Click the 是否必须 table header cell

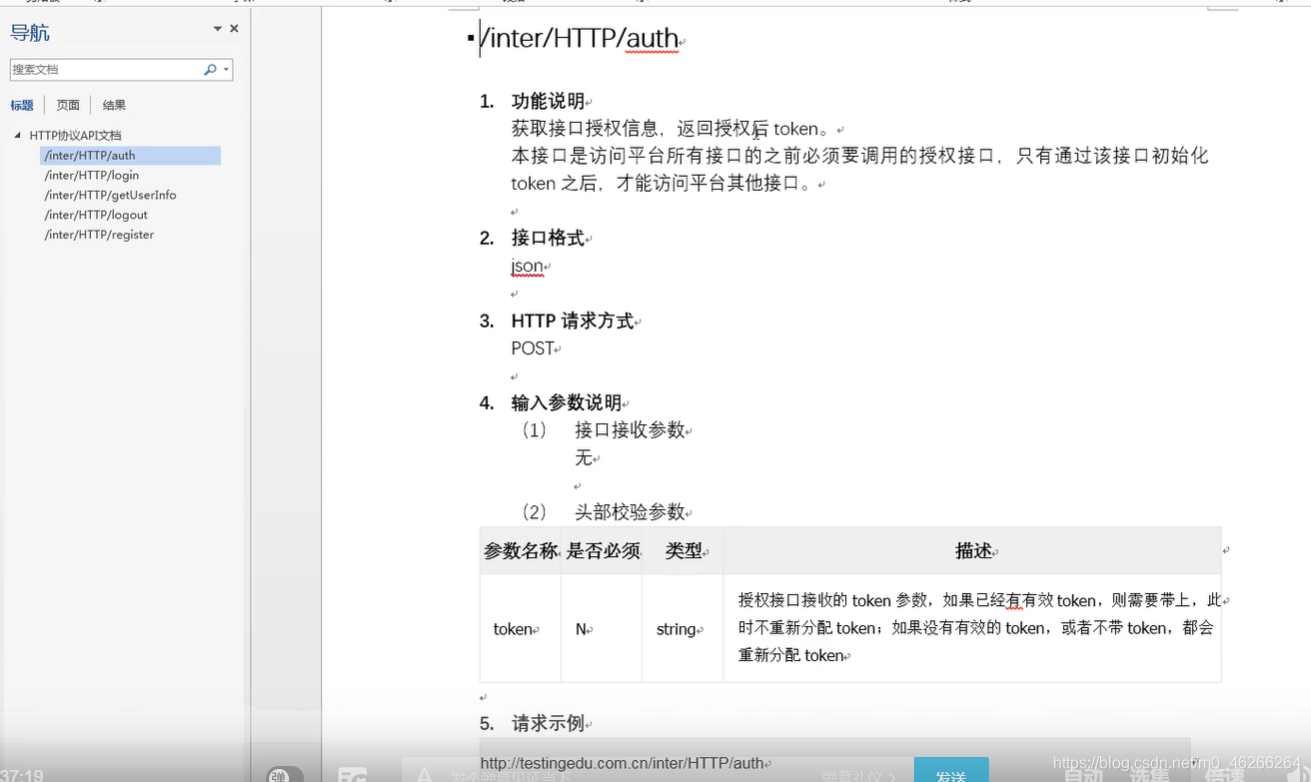click(603, 551)
